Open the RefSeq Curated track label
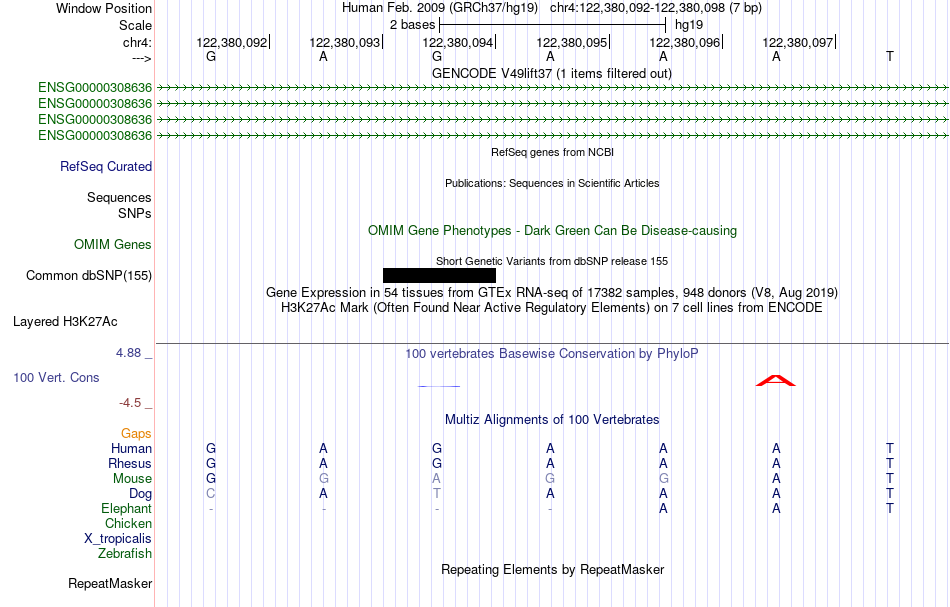 coord(105,167)
